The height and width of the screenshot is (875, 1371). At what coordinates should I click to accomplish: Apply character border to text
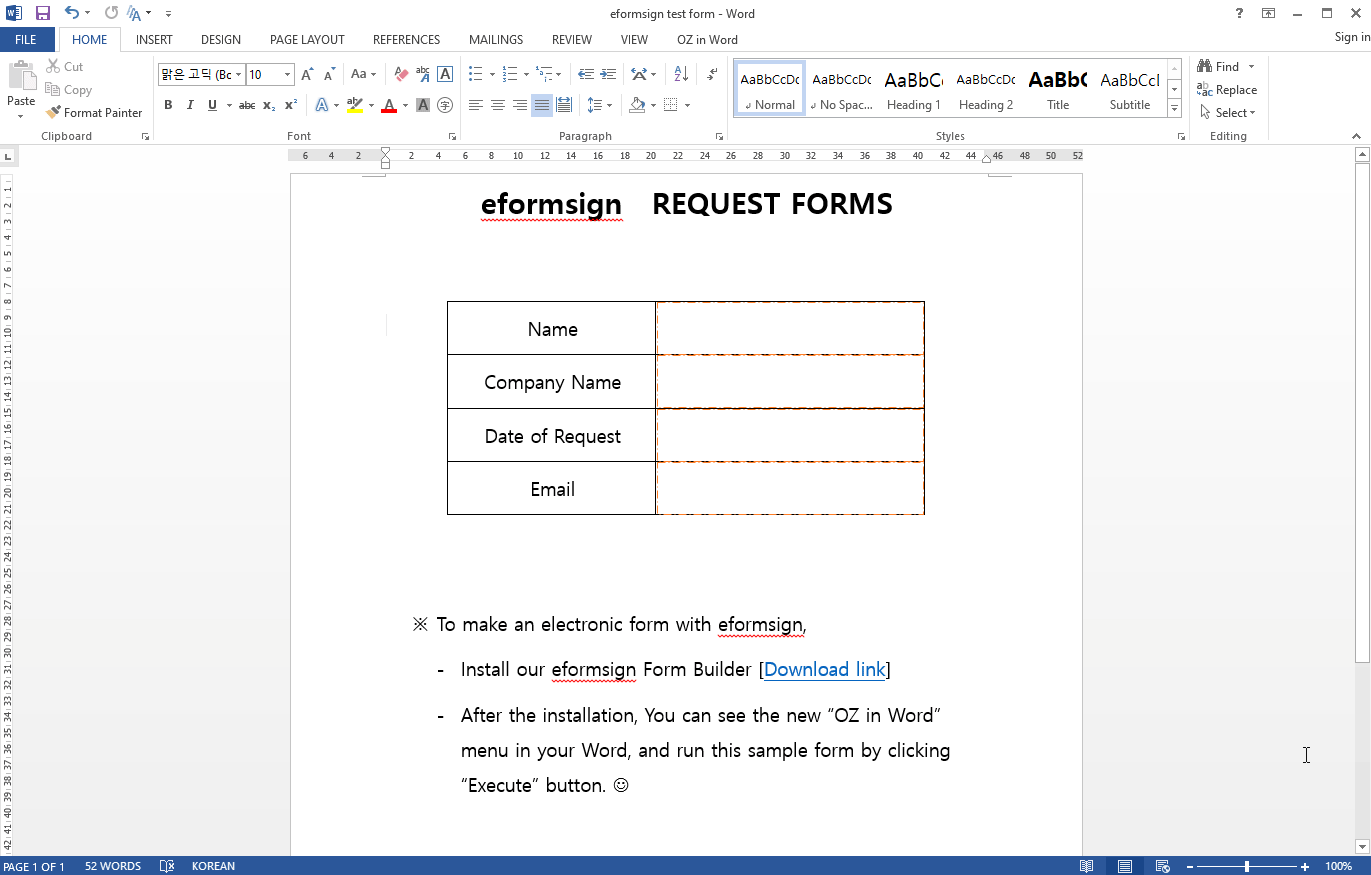[x=445, y=75]
